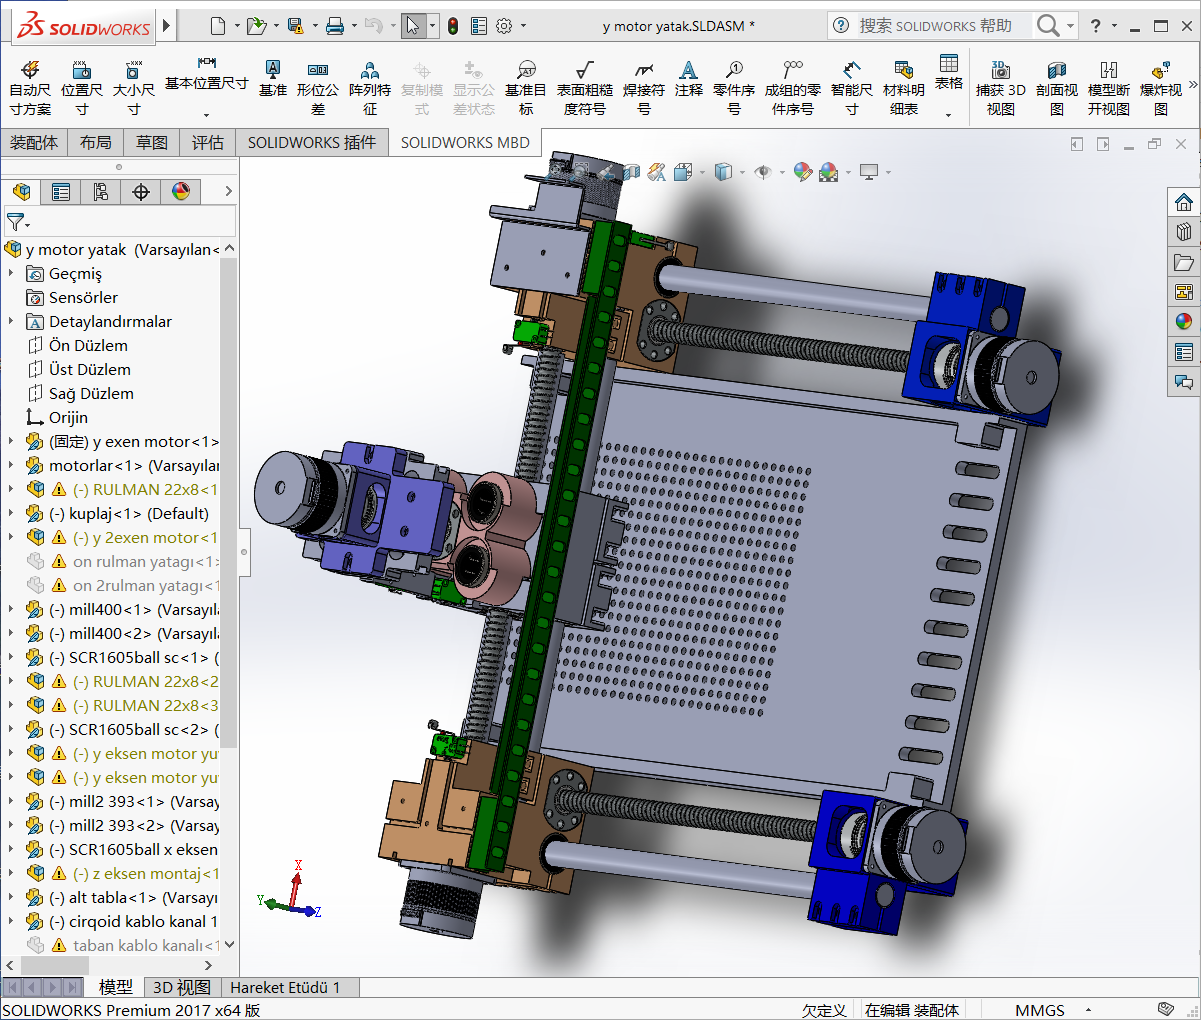The image size is (1201, 1020).
Task: Click the Note (注释) tool
Action: 689,78
